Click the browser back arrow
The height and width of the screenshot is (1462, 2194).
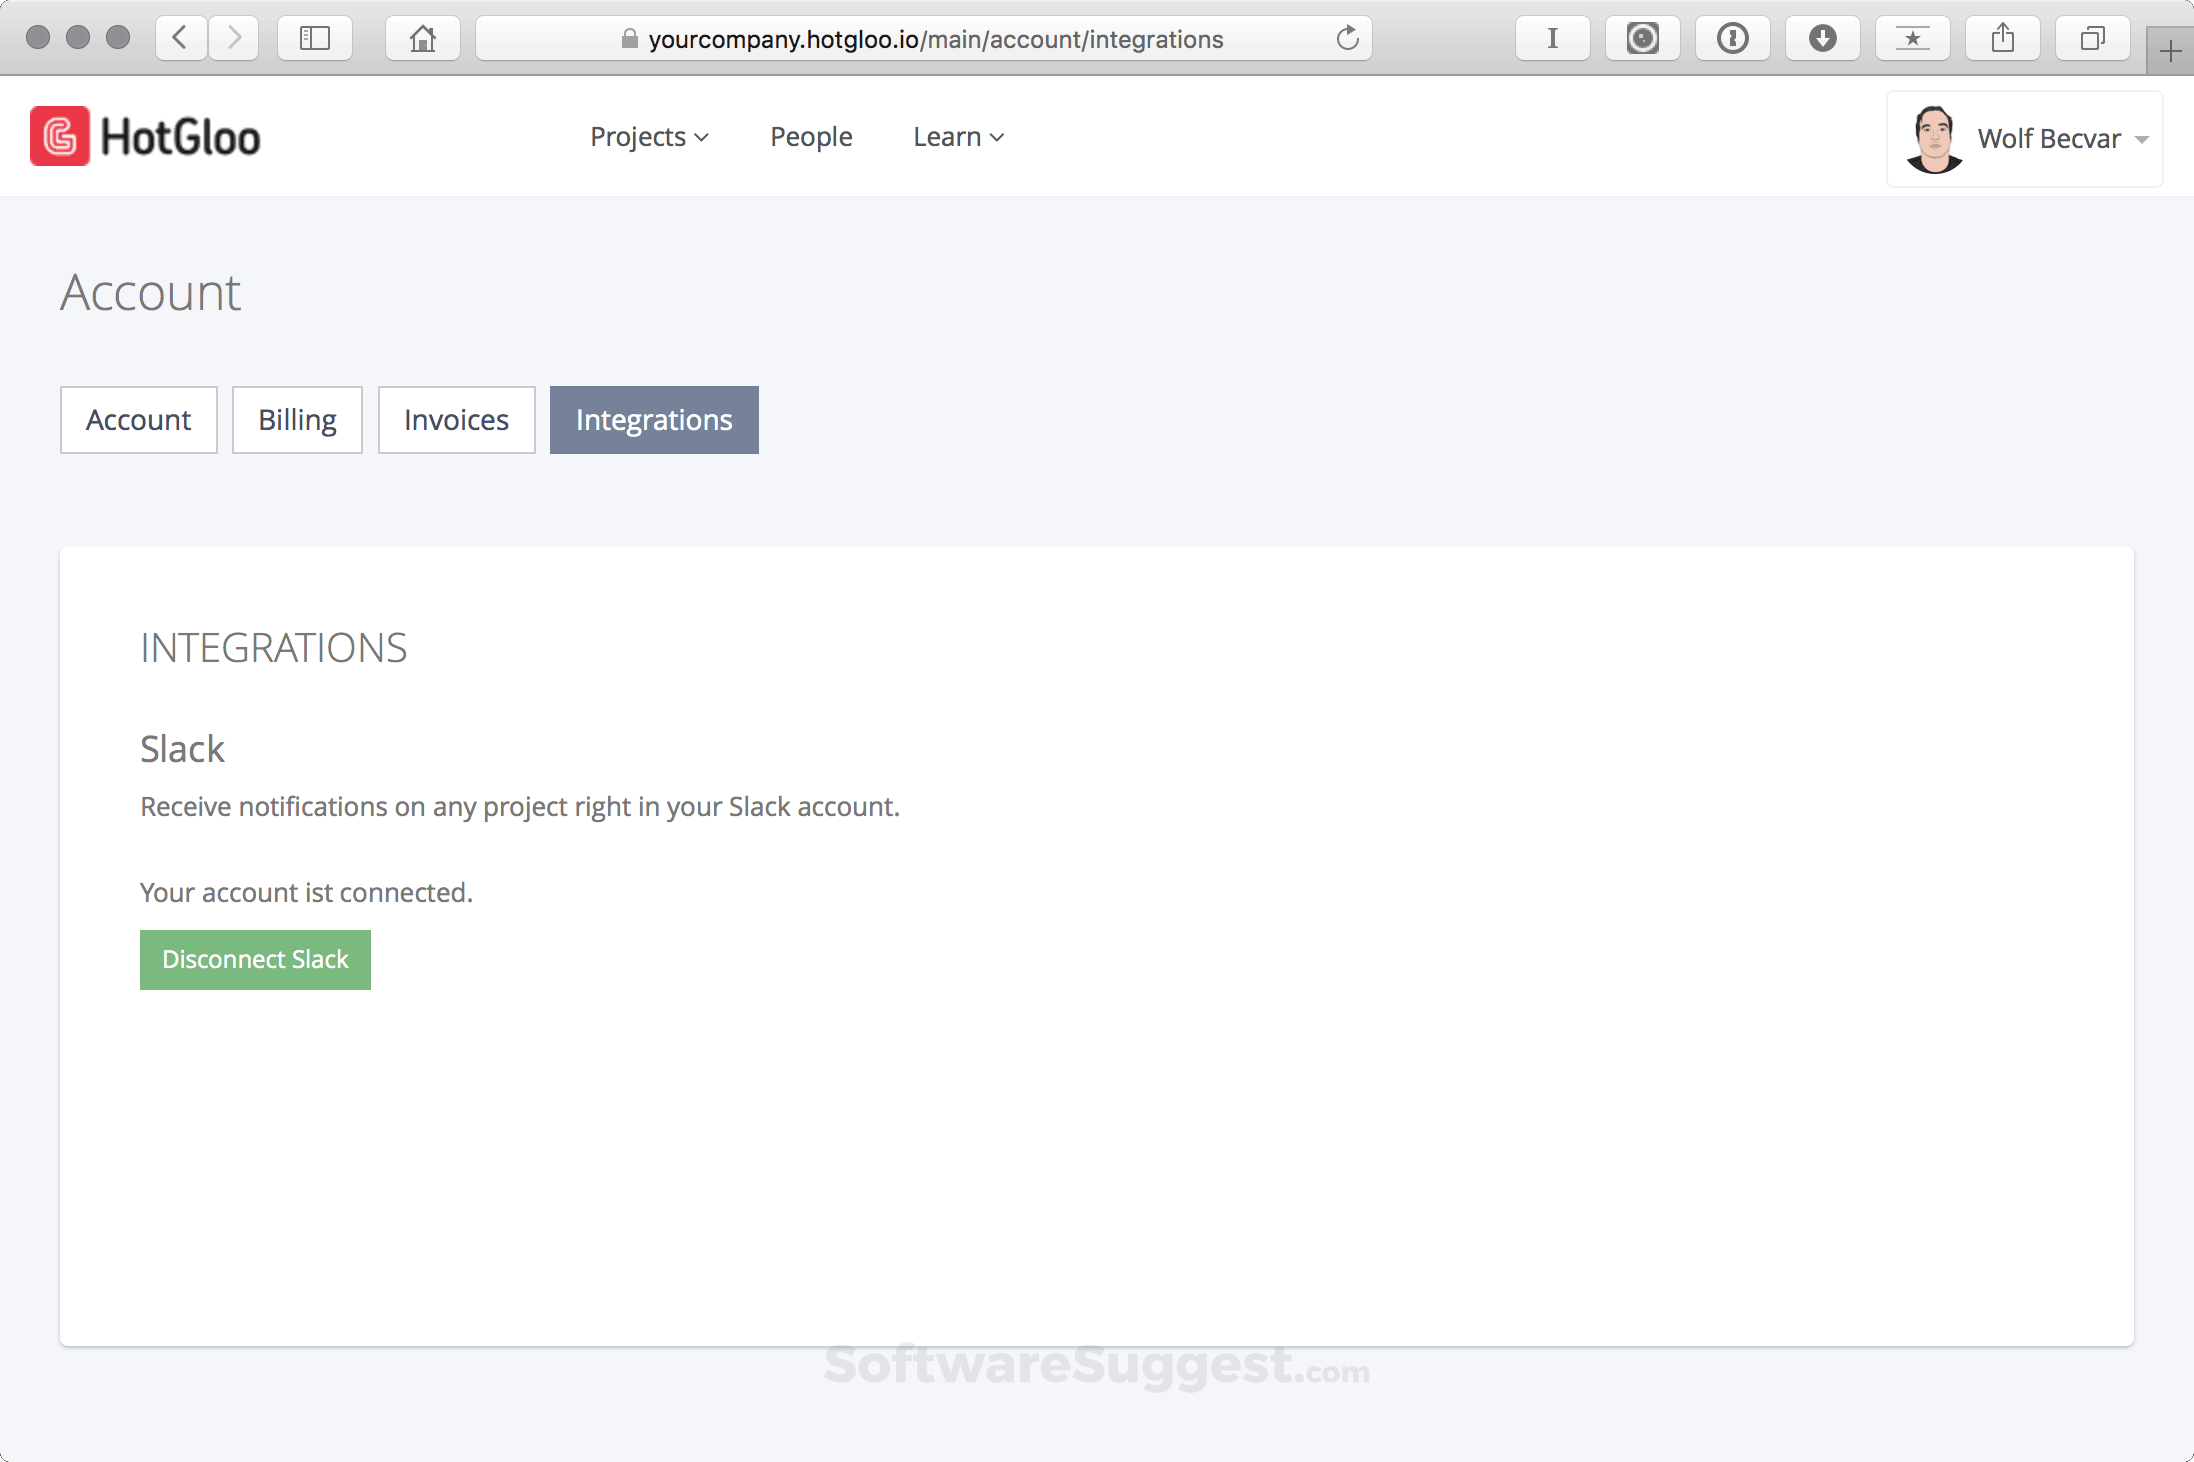(181, 38)
